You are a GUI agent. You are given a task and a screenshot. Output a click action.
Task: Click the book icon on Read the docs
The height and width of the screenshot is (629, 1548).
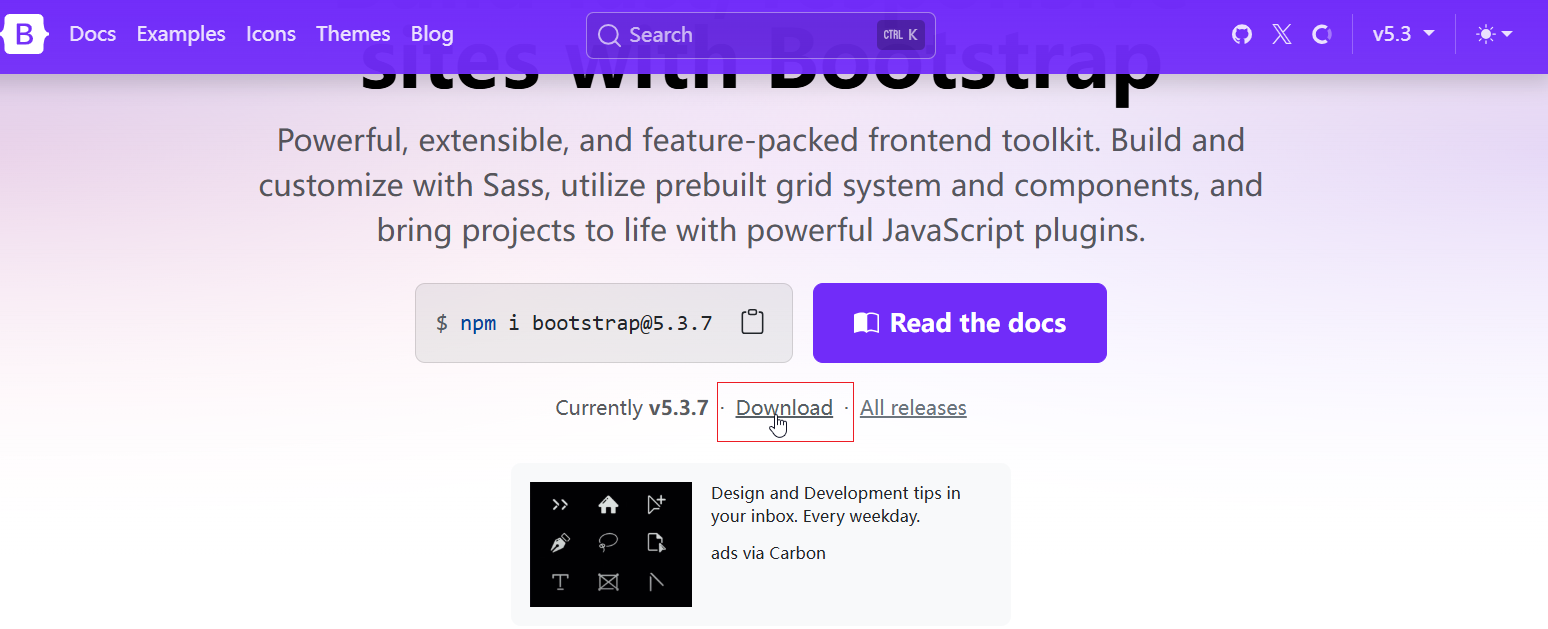[x=866, y=323]
